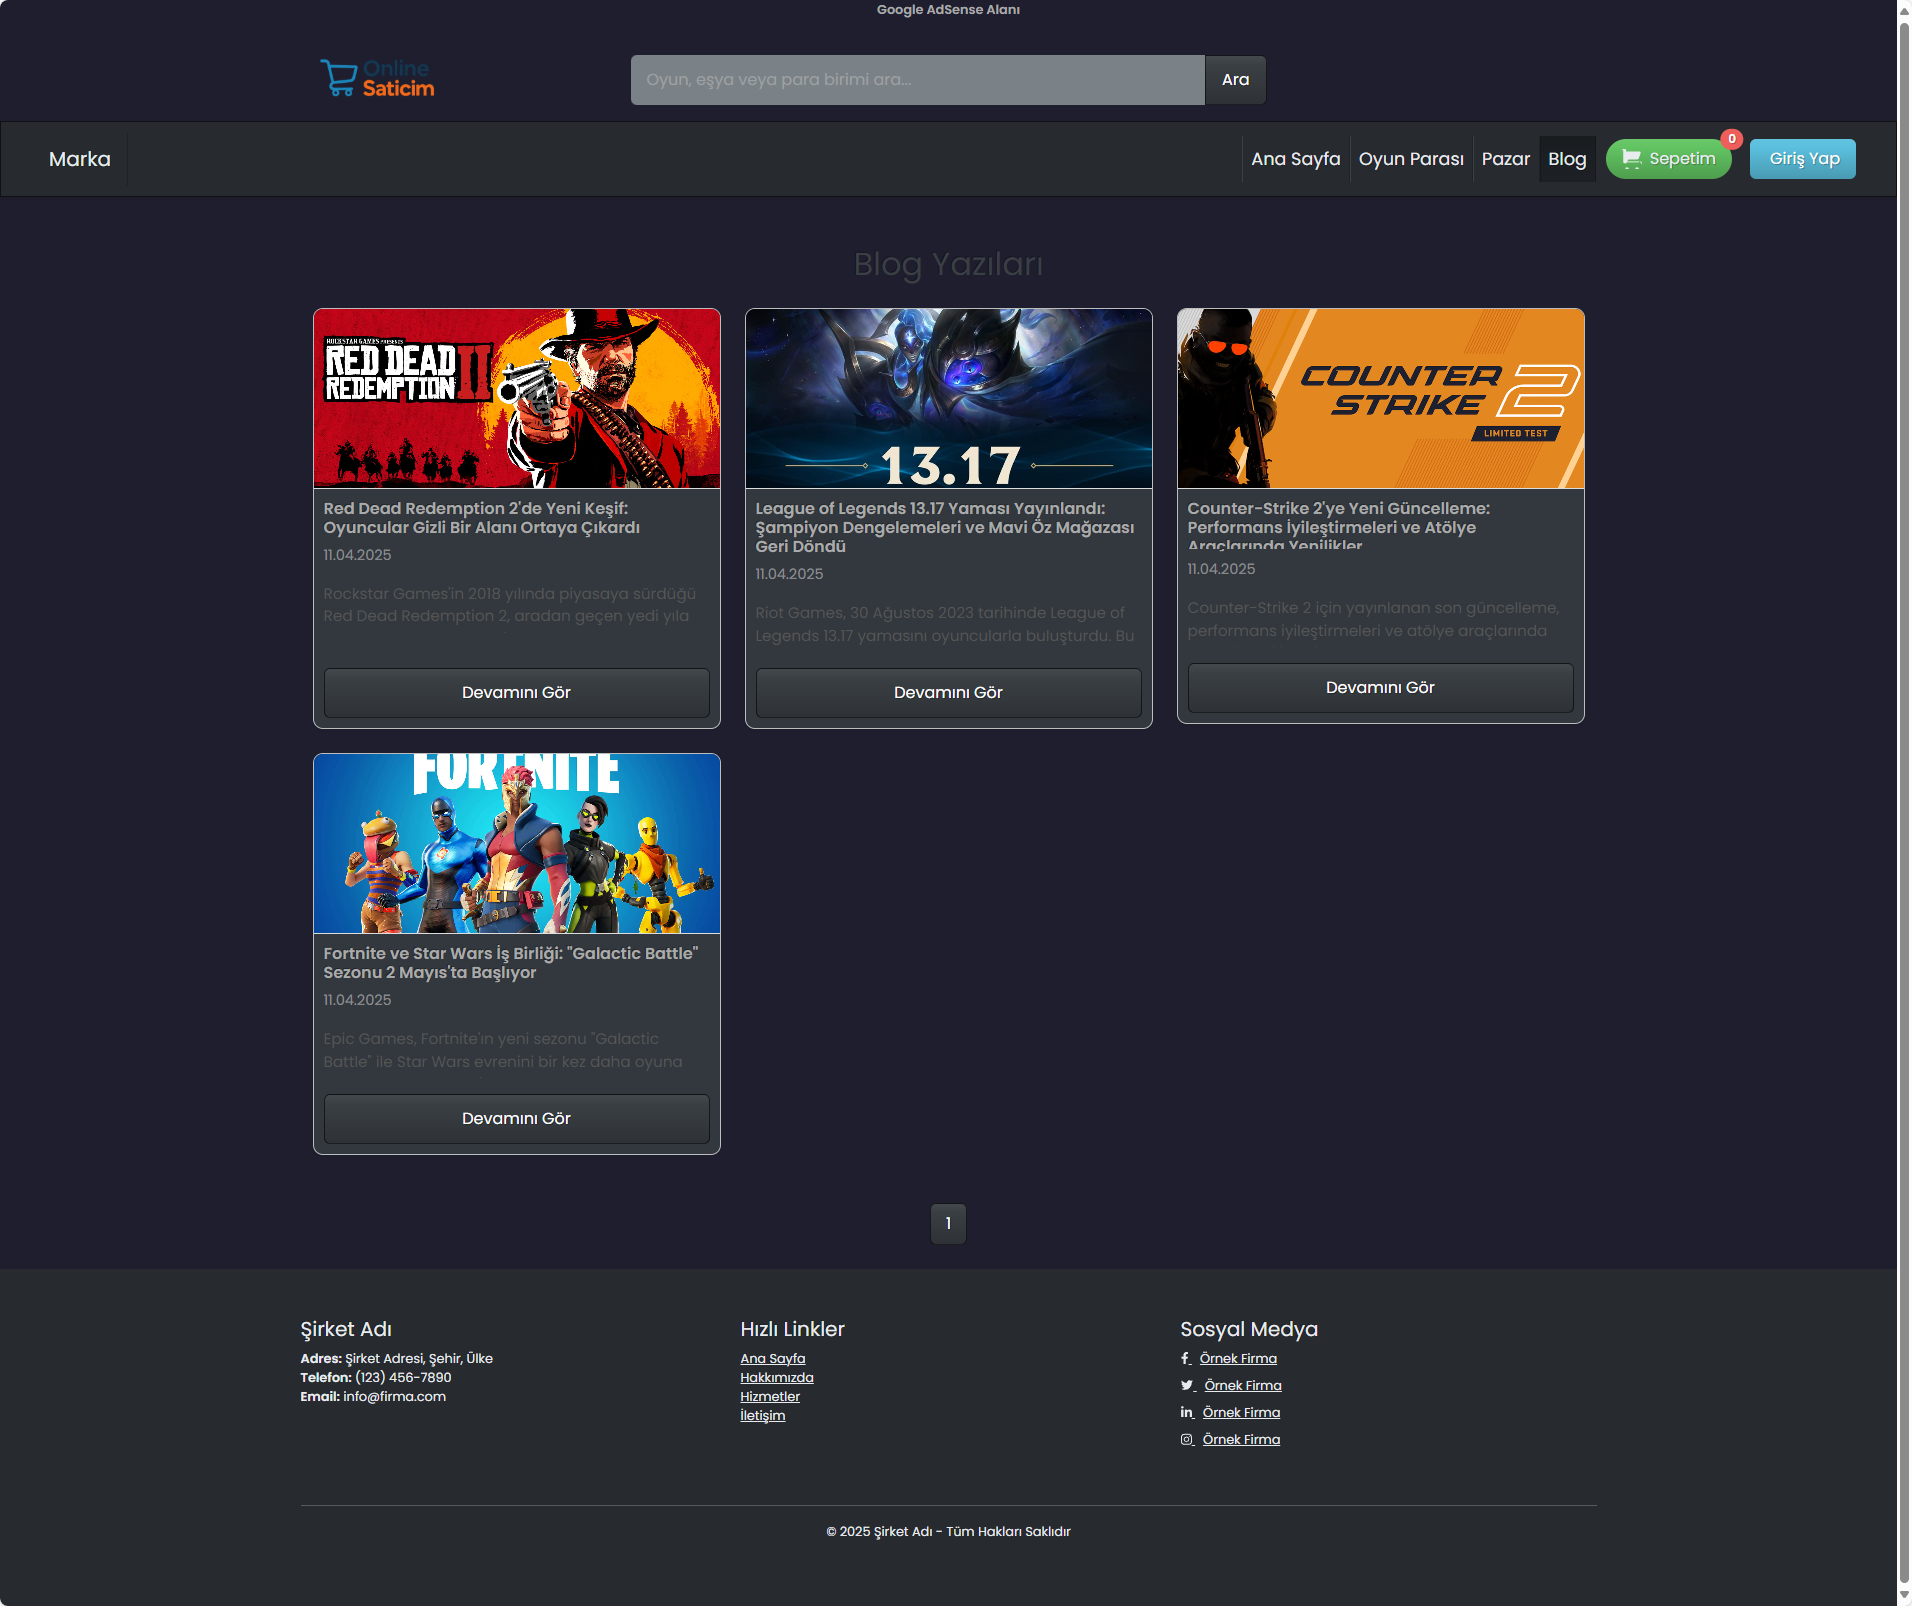Click the Twitter icon in Sosyal Medya
1912x1606 pixels.
point(1187,1385)
